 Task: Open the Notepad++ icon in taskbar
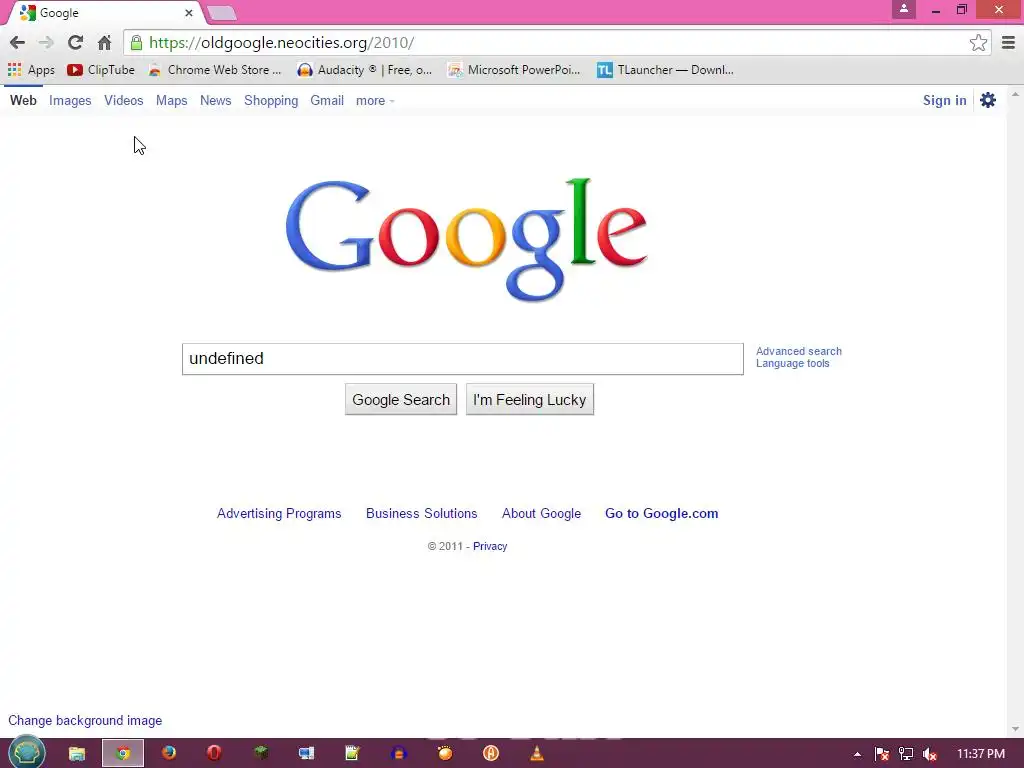click(x=353, y=753)
